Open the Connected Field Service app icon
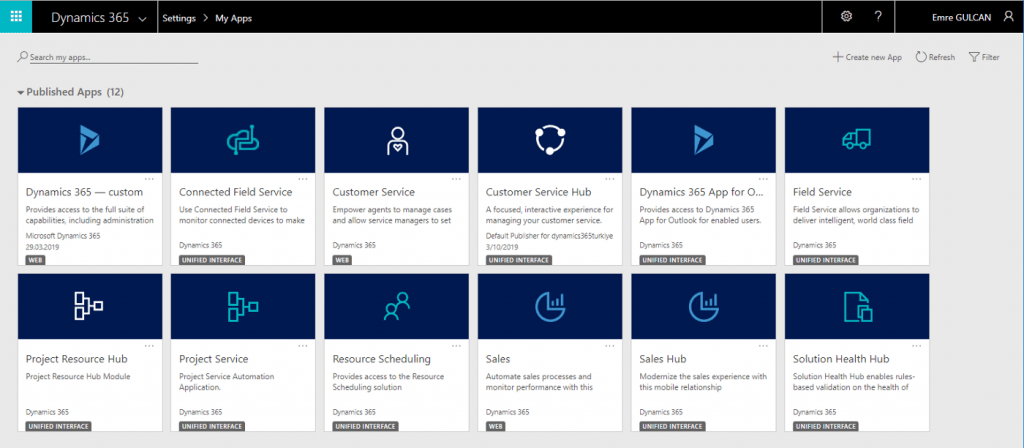This screenshot has width=1024, height=448. (243, 140)
